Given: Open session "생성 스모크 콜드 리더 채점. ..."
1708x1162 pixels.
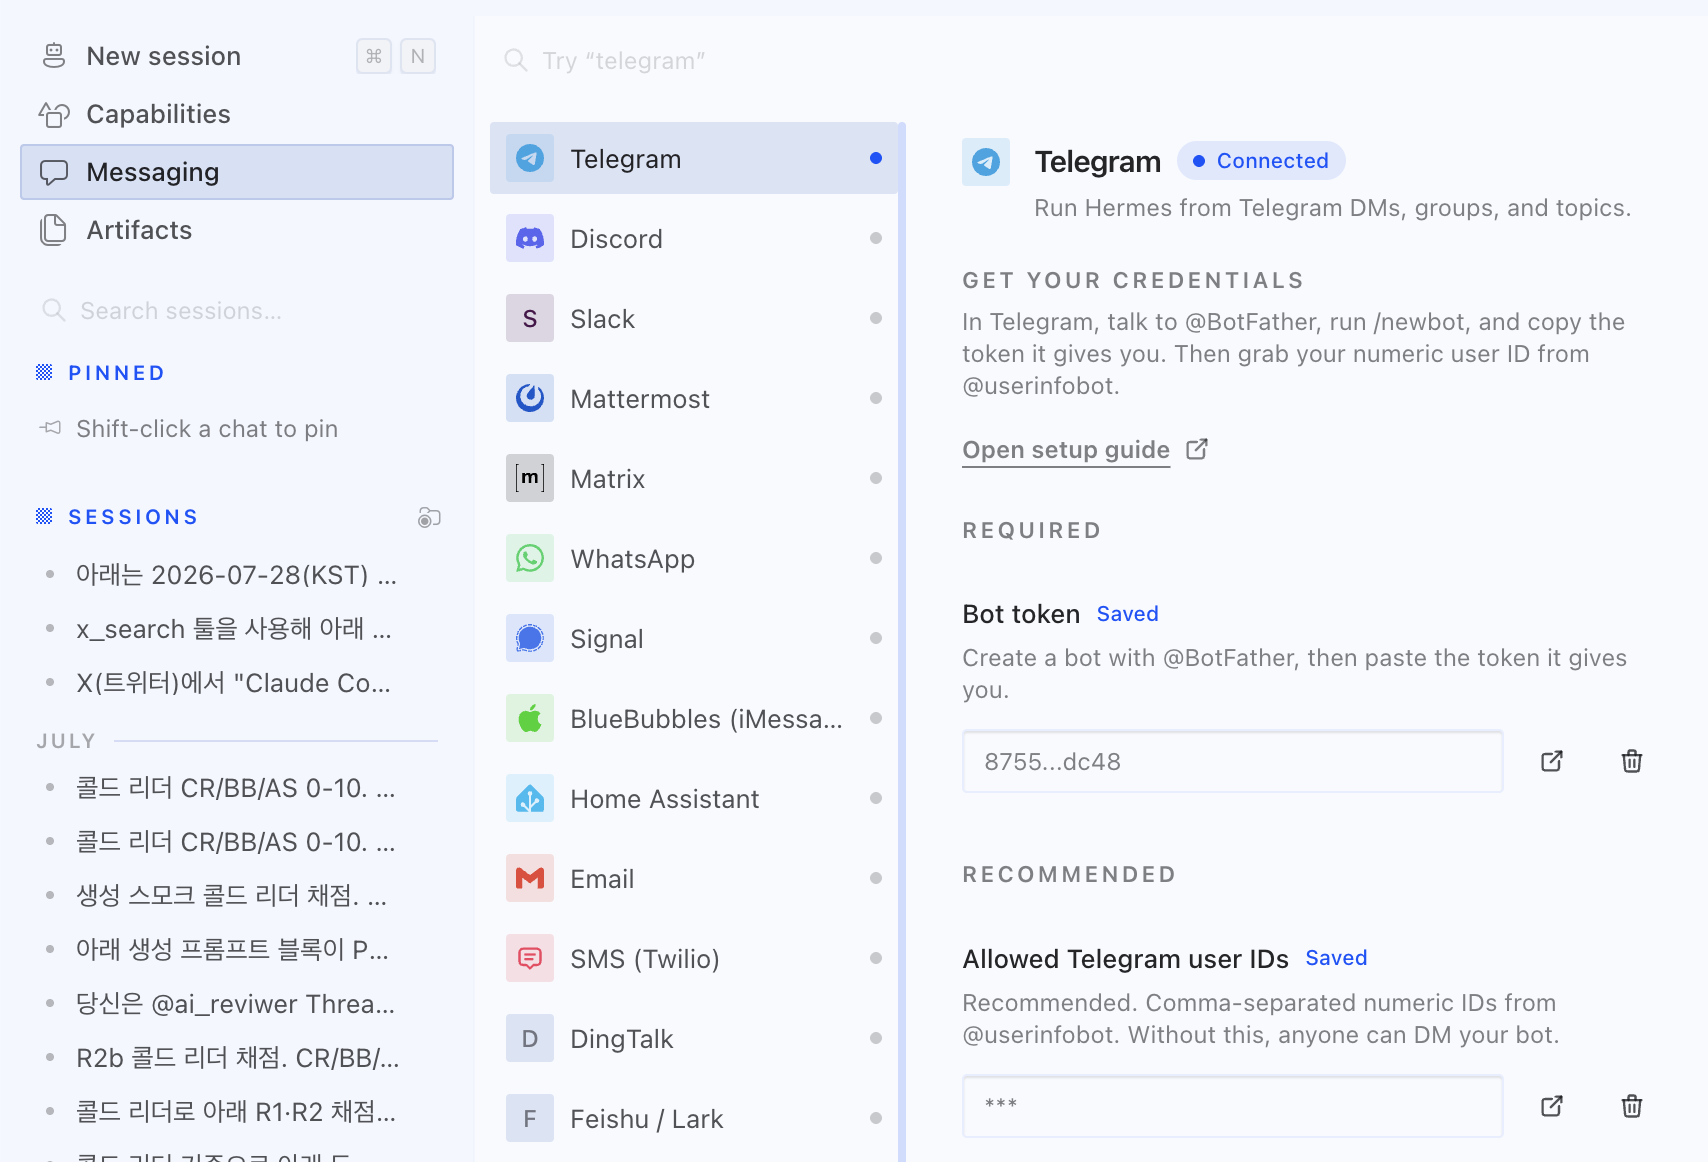Looking at the screenshot, I should (232, 896).
